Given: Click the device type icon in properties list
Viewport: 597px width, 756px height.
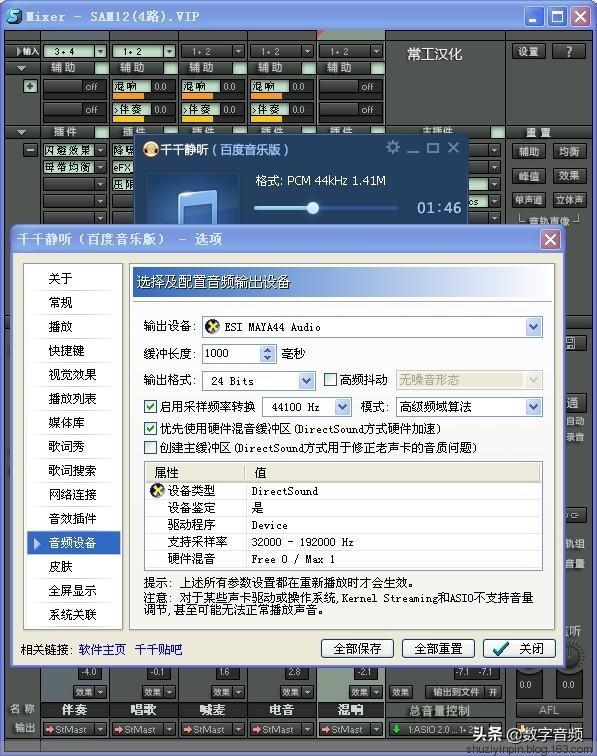Looking at the screenshot, I should point(157,491).
